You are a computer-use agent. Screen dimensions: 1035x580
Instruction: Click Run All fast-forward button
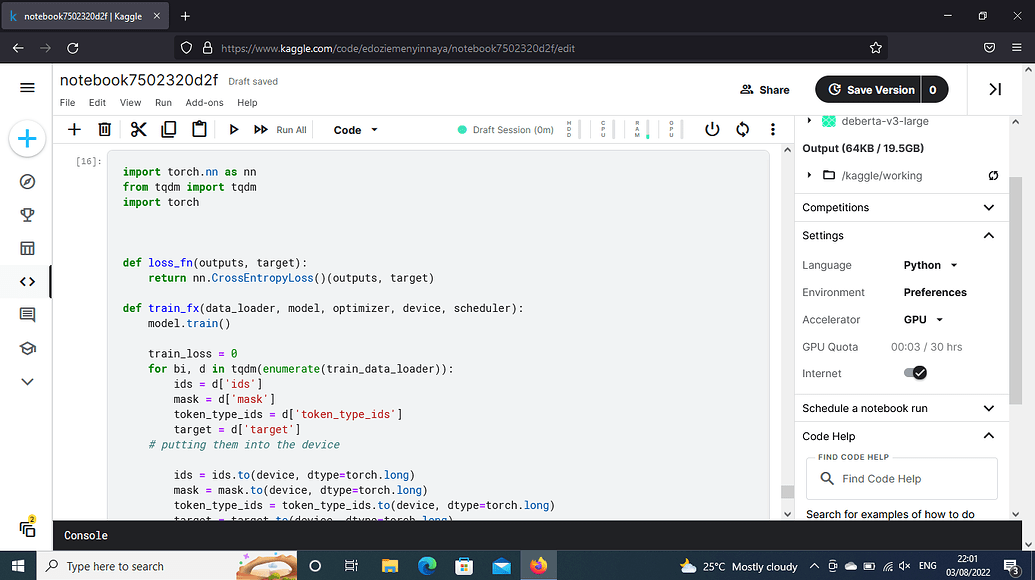(x=280, y=130)
